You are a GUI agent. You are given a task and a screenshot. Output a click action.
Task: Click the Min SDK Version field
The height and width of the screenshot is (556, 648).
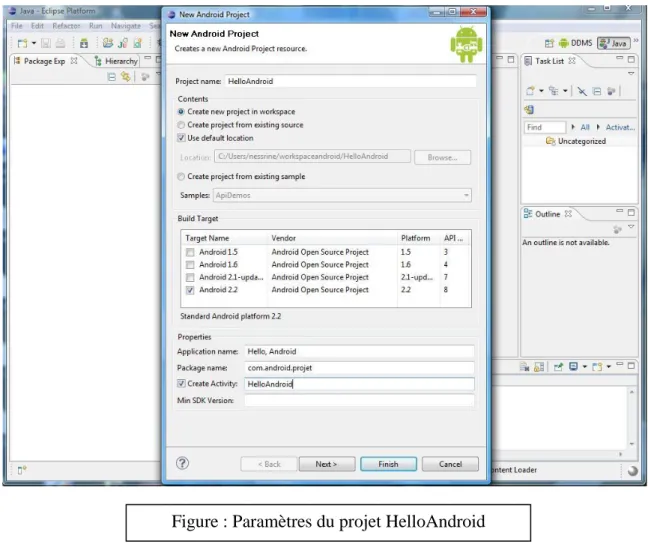(x=359, y=400)
